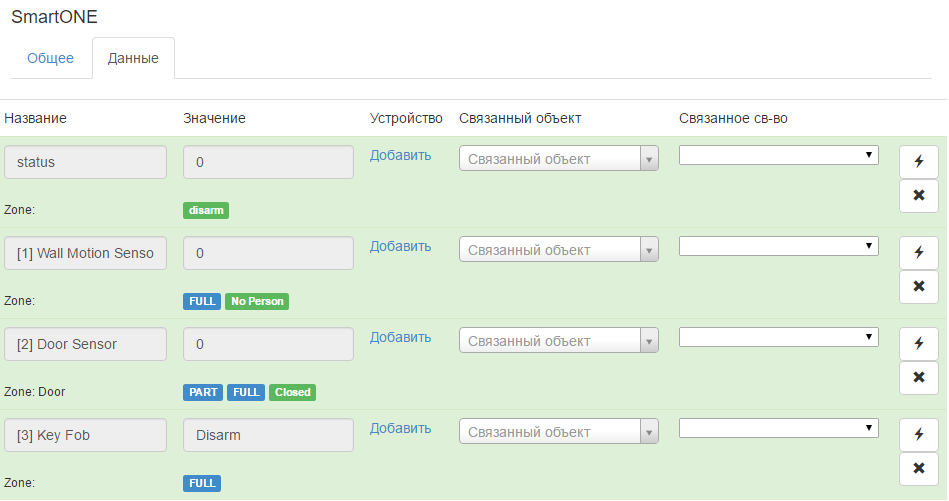Open linked object dropdown for status row

click(x=559, y=159)
